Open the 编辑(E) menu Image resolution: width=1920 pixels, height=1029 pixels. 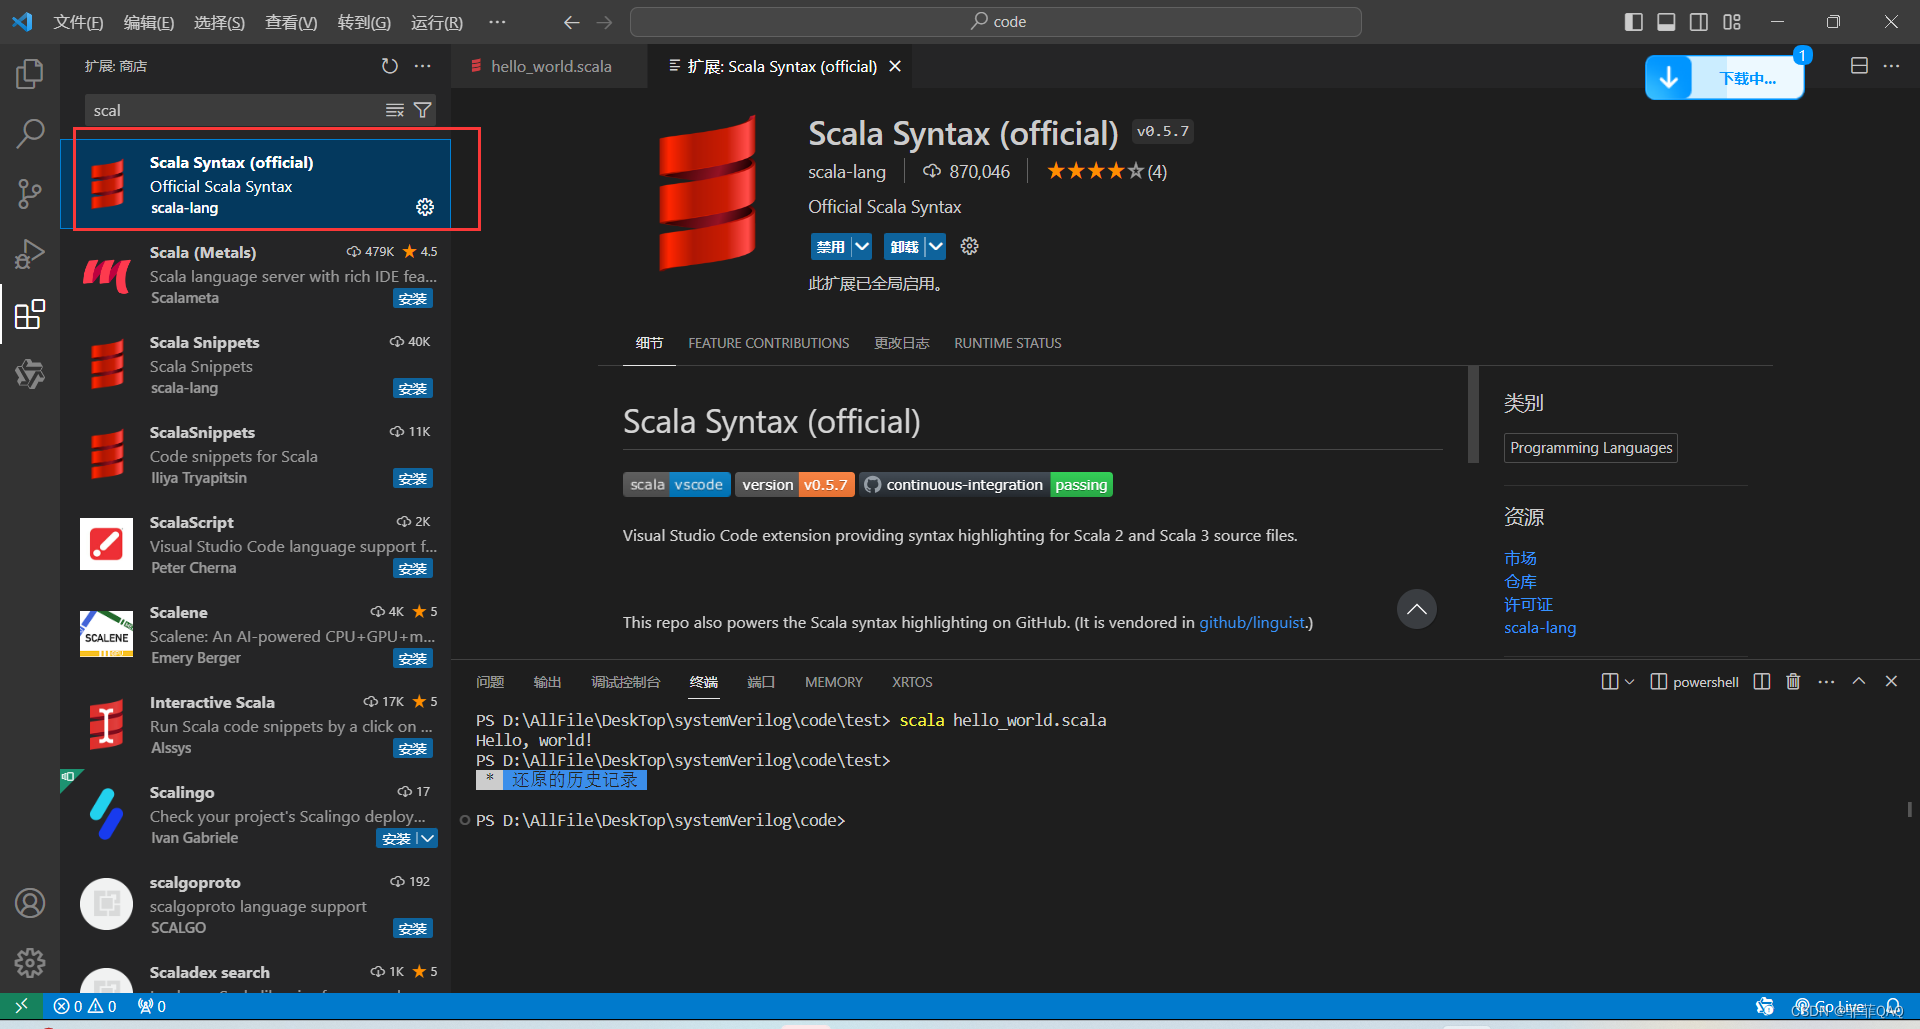click(149, 22)
